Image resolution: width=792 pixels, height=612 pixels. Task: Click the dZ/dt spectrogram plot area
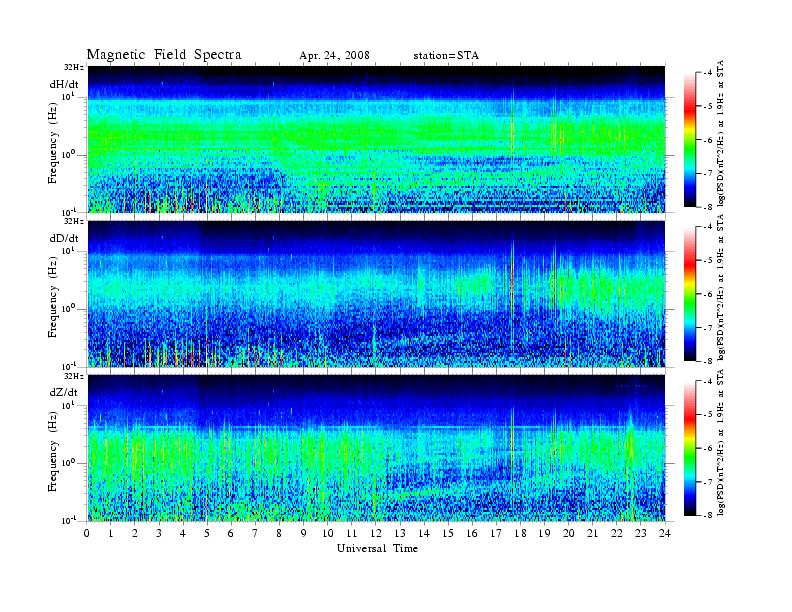pos(376,448)
